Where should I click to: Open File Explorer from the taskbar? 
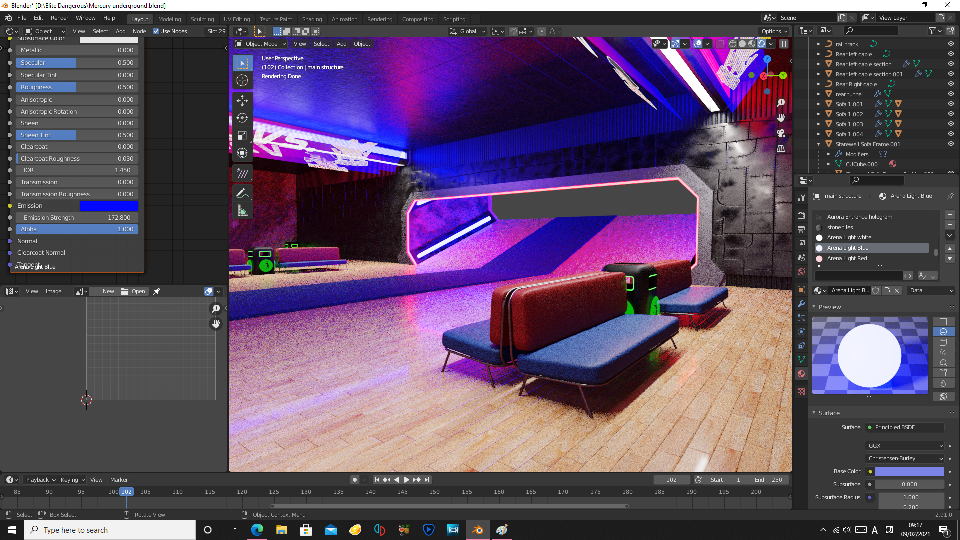click(x=281, y=530)
